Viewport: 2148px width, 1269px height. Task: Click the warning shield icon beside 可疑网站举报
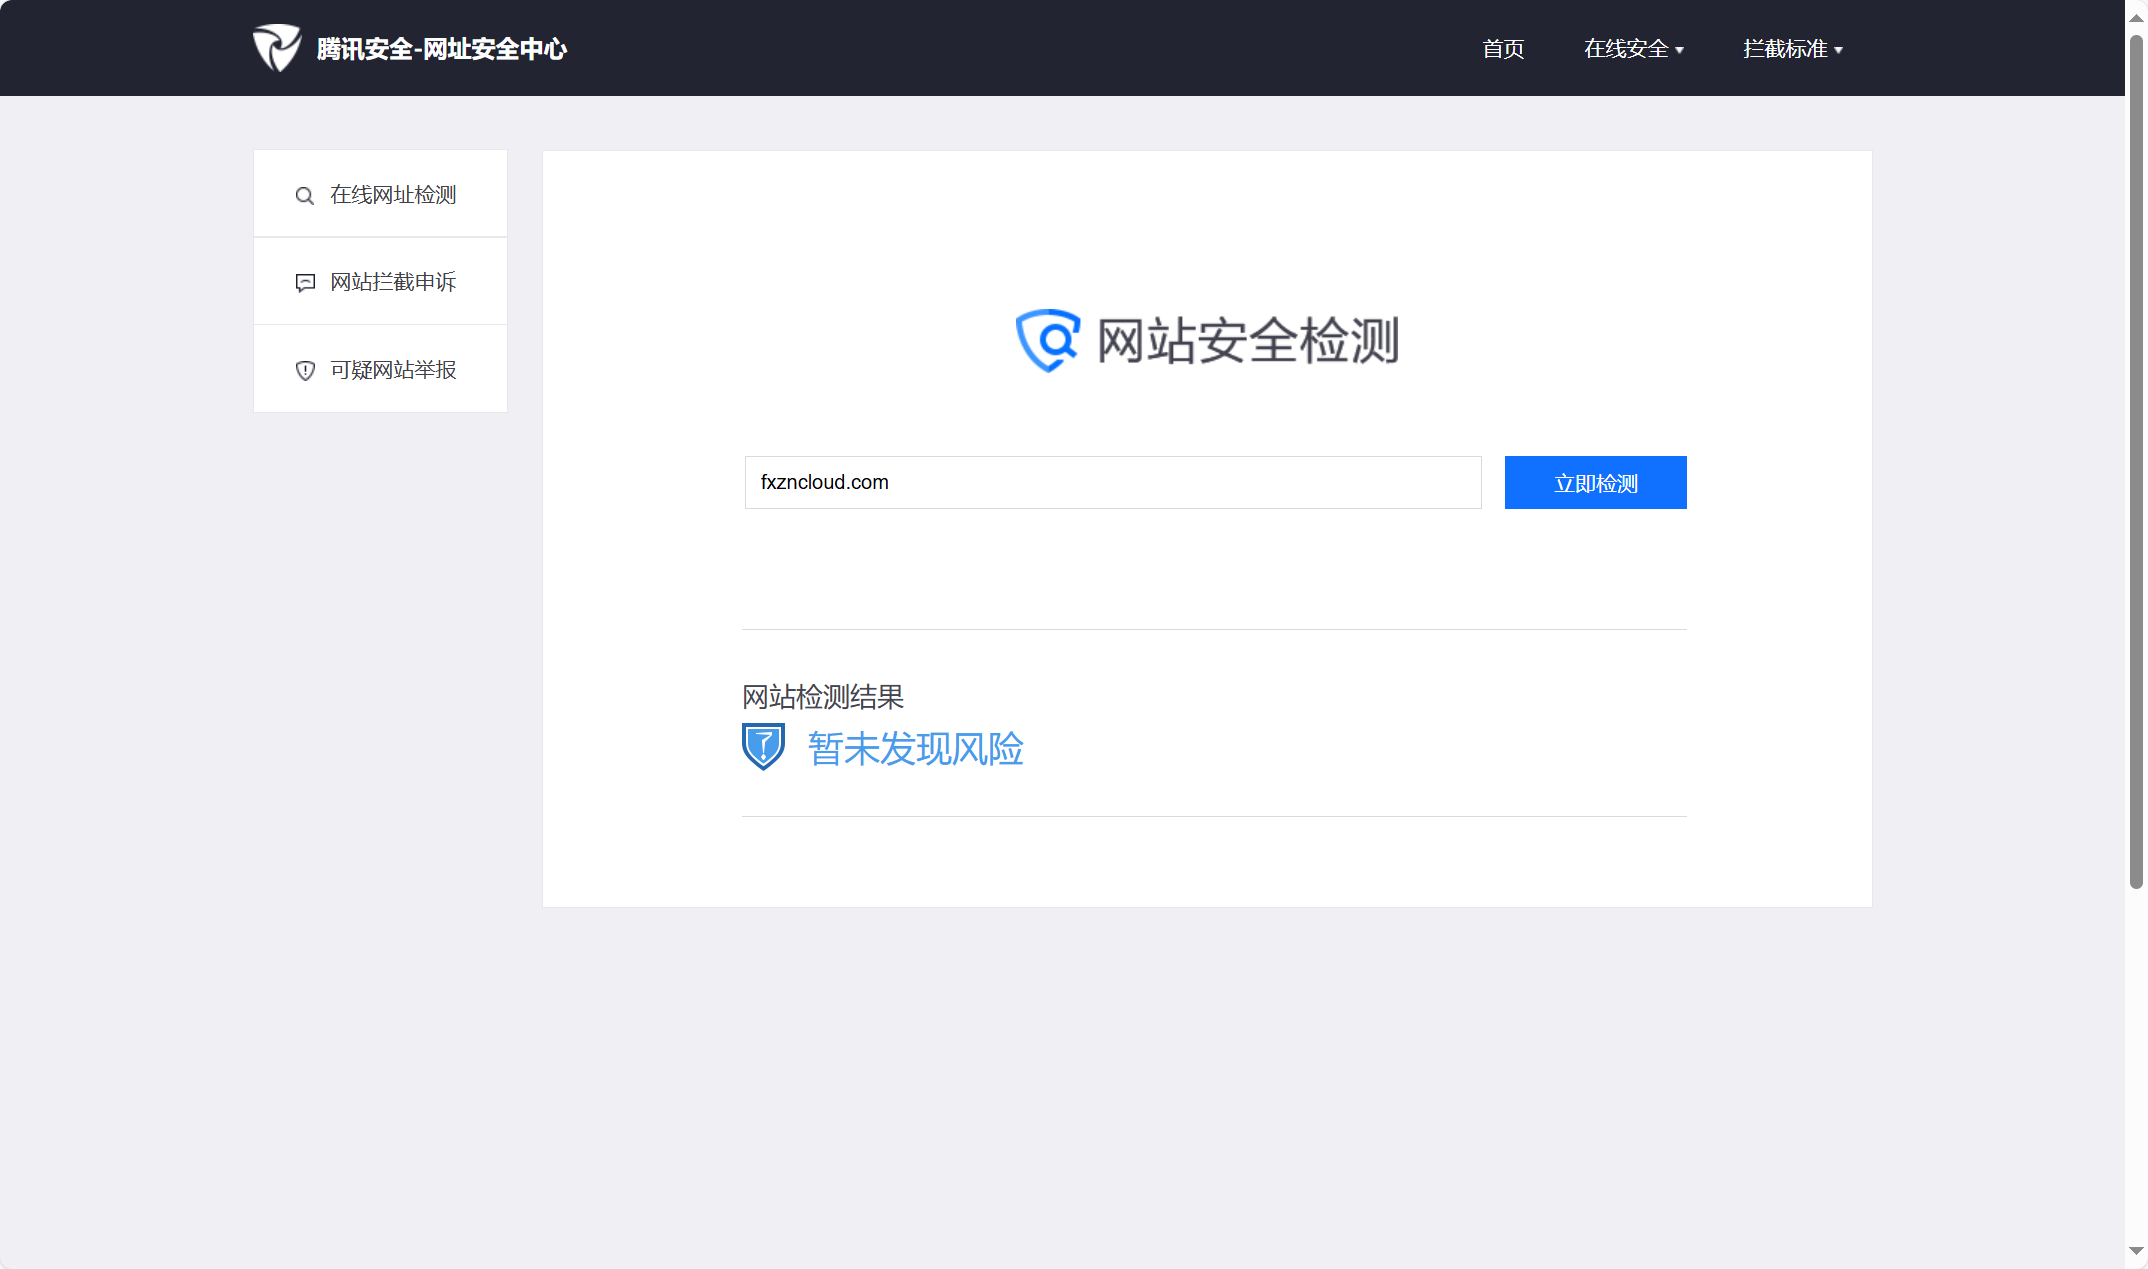coord(305,371)
